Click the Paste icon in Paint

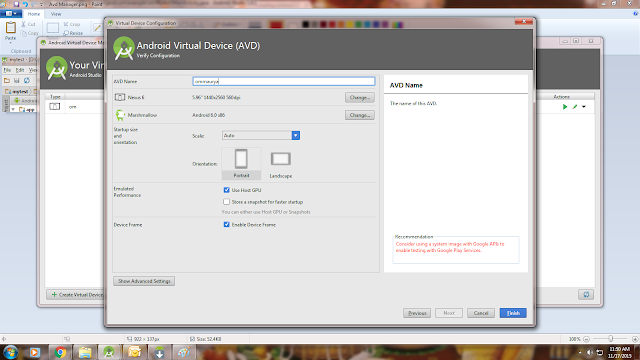(11, 28)
